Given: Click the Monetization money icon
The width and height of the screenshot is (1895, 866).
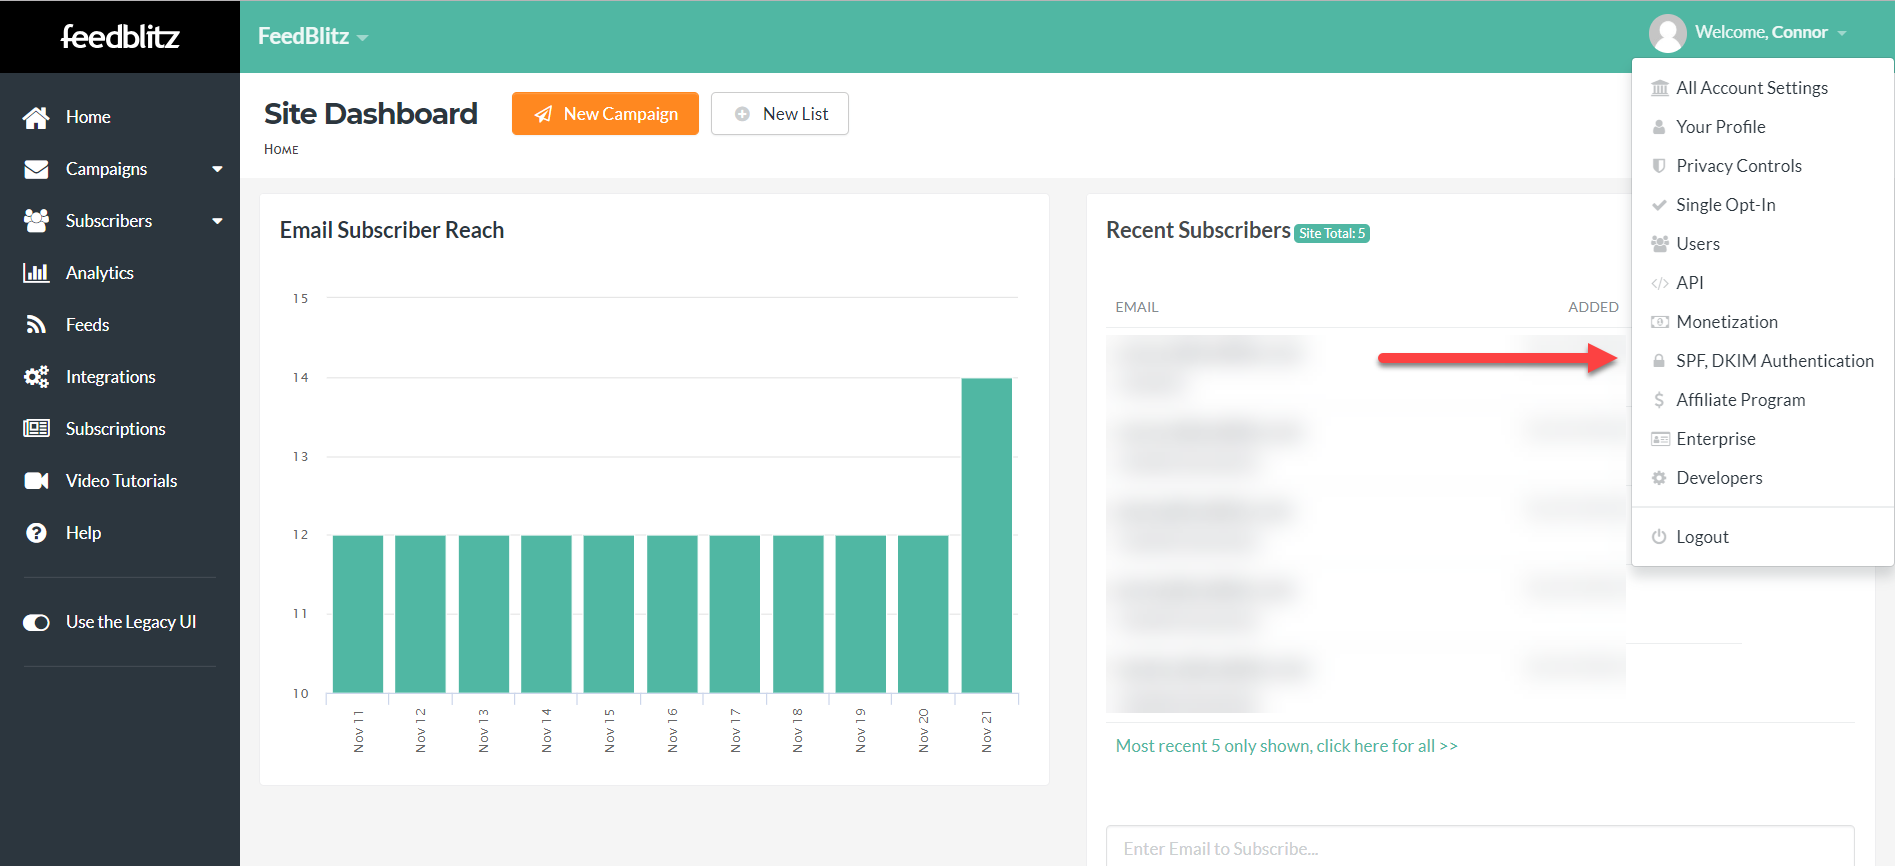Looking at the screenshot, I should click(1659, 322).
